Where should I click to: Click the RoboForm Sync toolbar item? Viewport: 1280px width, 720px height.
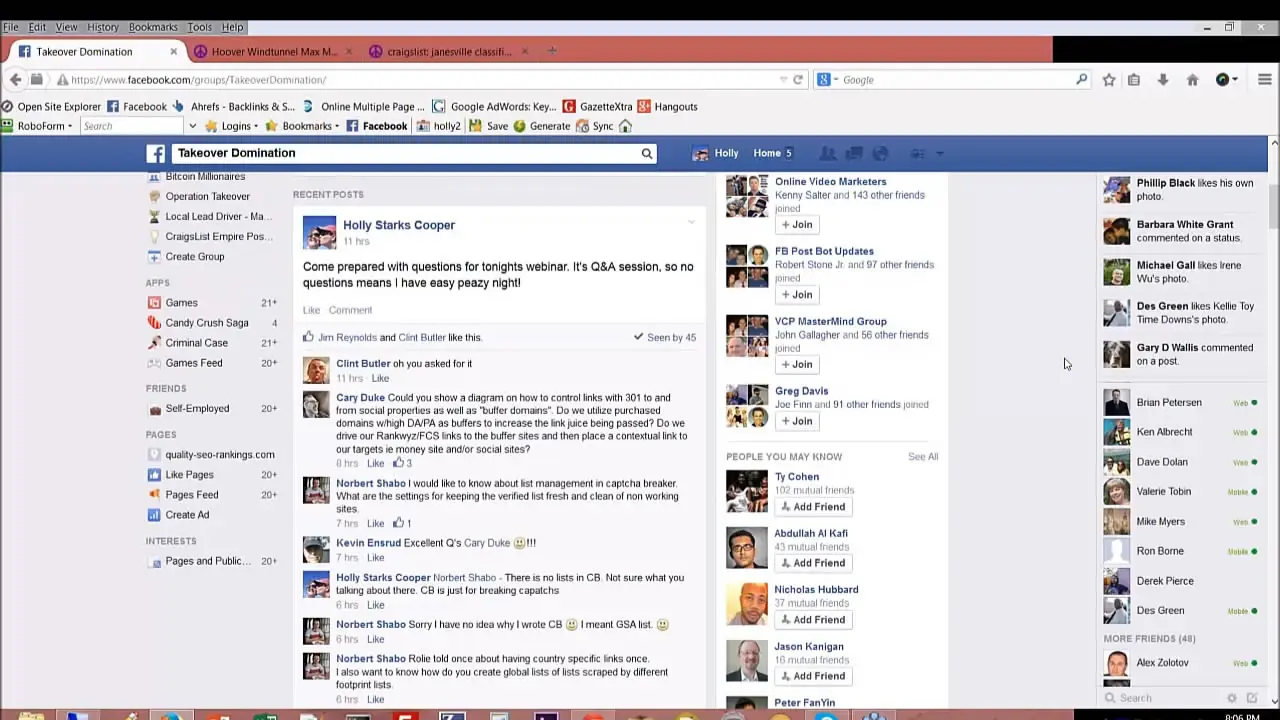point(595,126)
